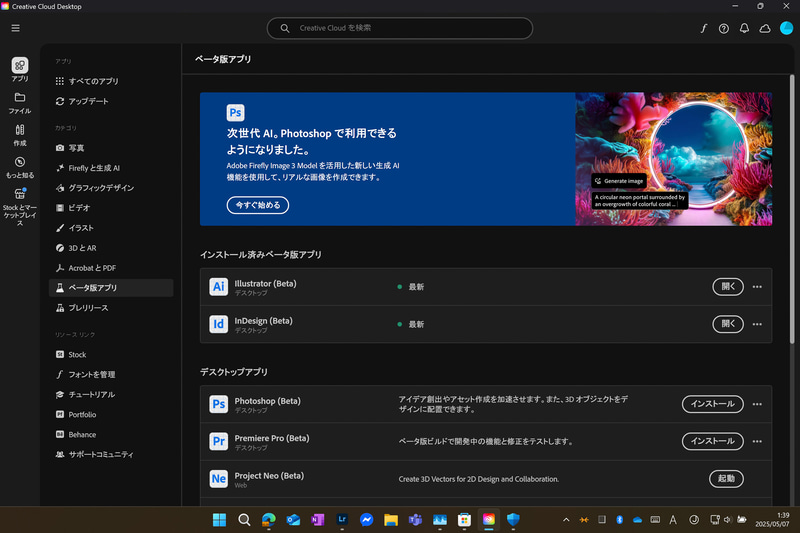Open more options for Illustrator (Beta)
800x533 pixels.
coord(757,287)
